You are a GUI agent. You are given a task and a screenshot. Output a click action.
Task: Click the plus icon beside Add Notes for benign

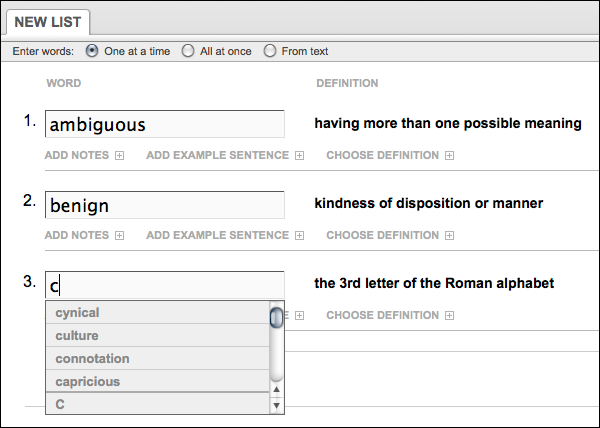pyautogui.click(x=119, y=235)
